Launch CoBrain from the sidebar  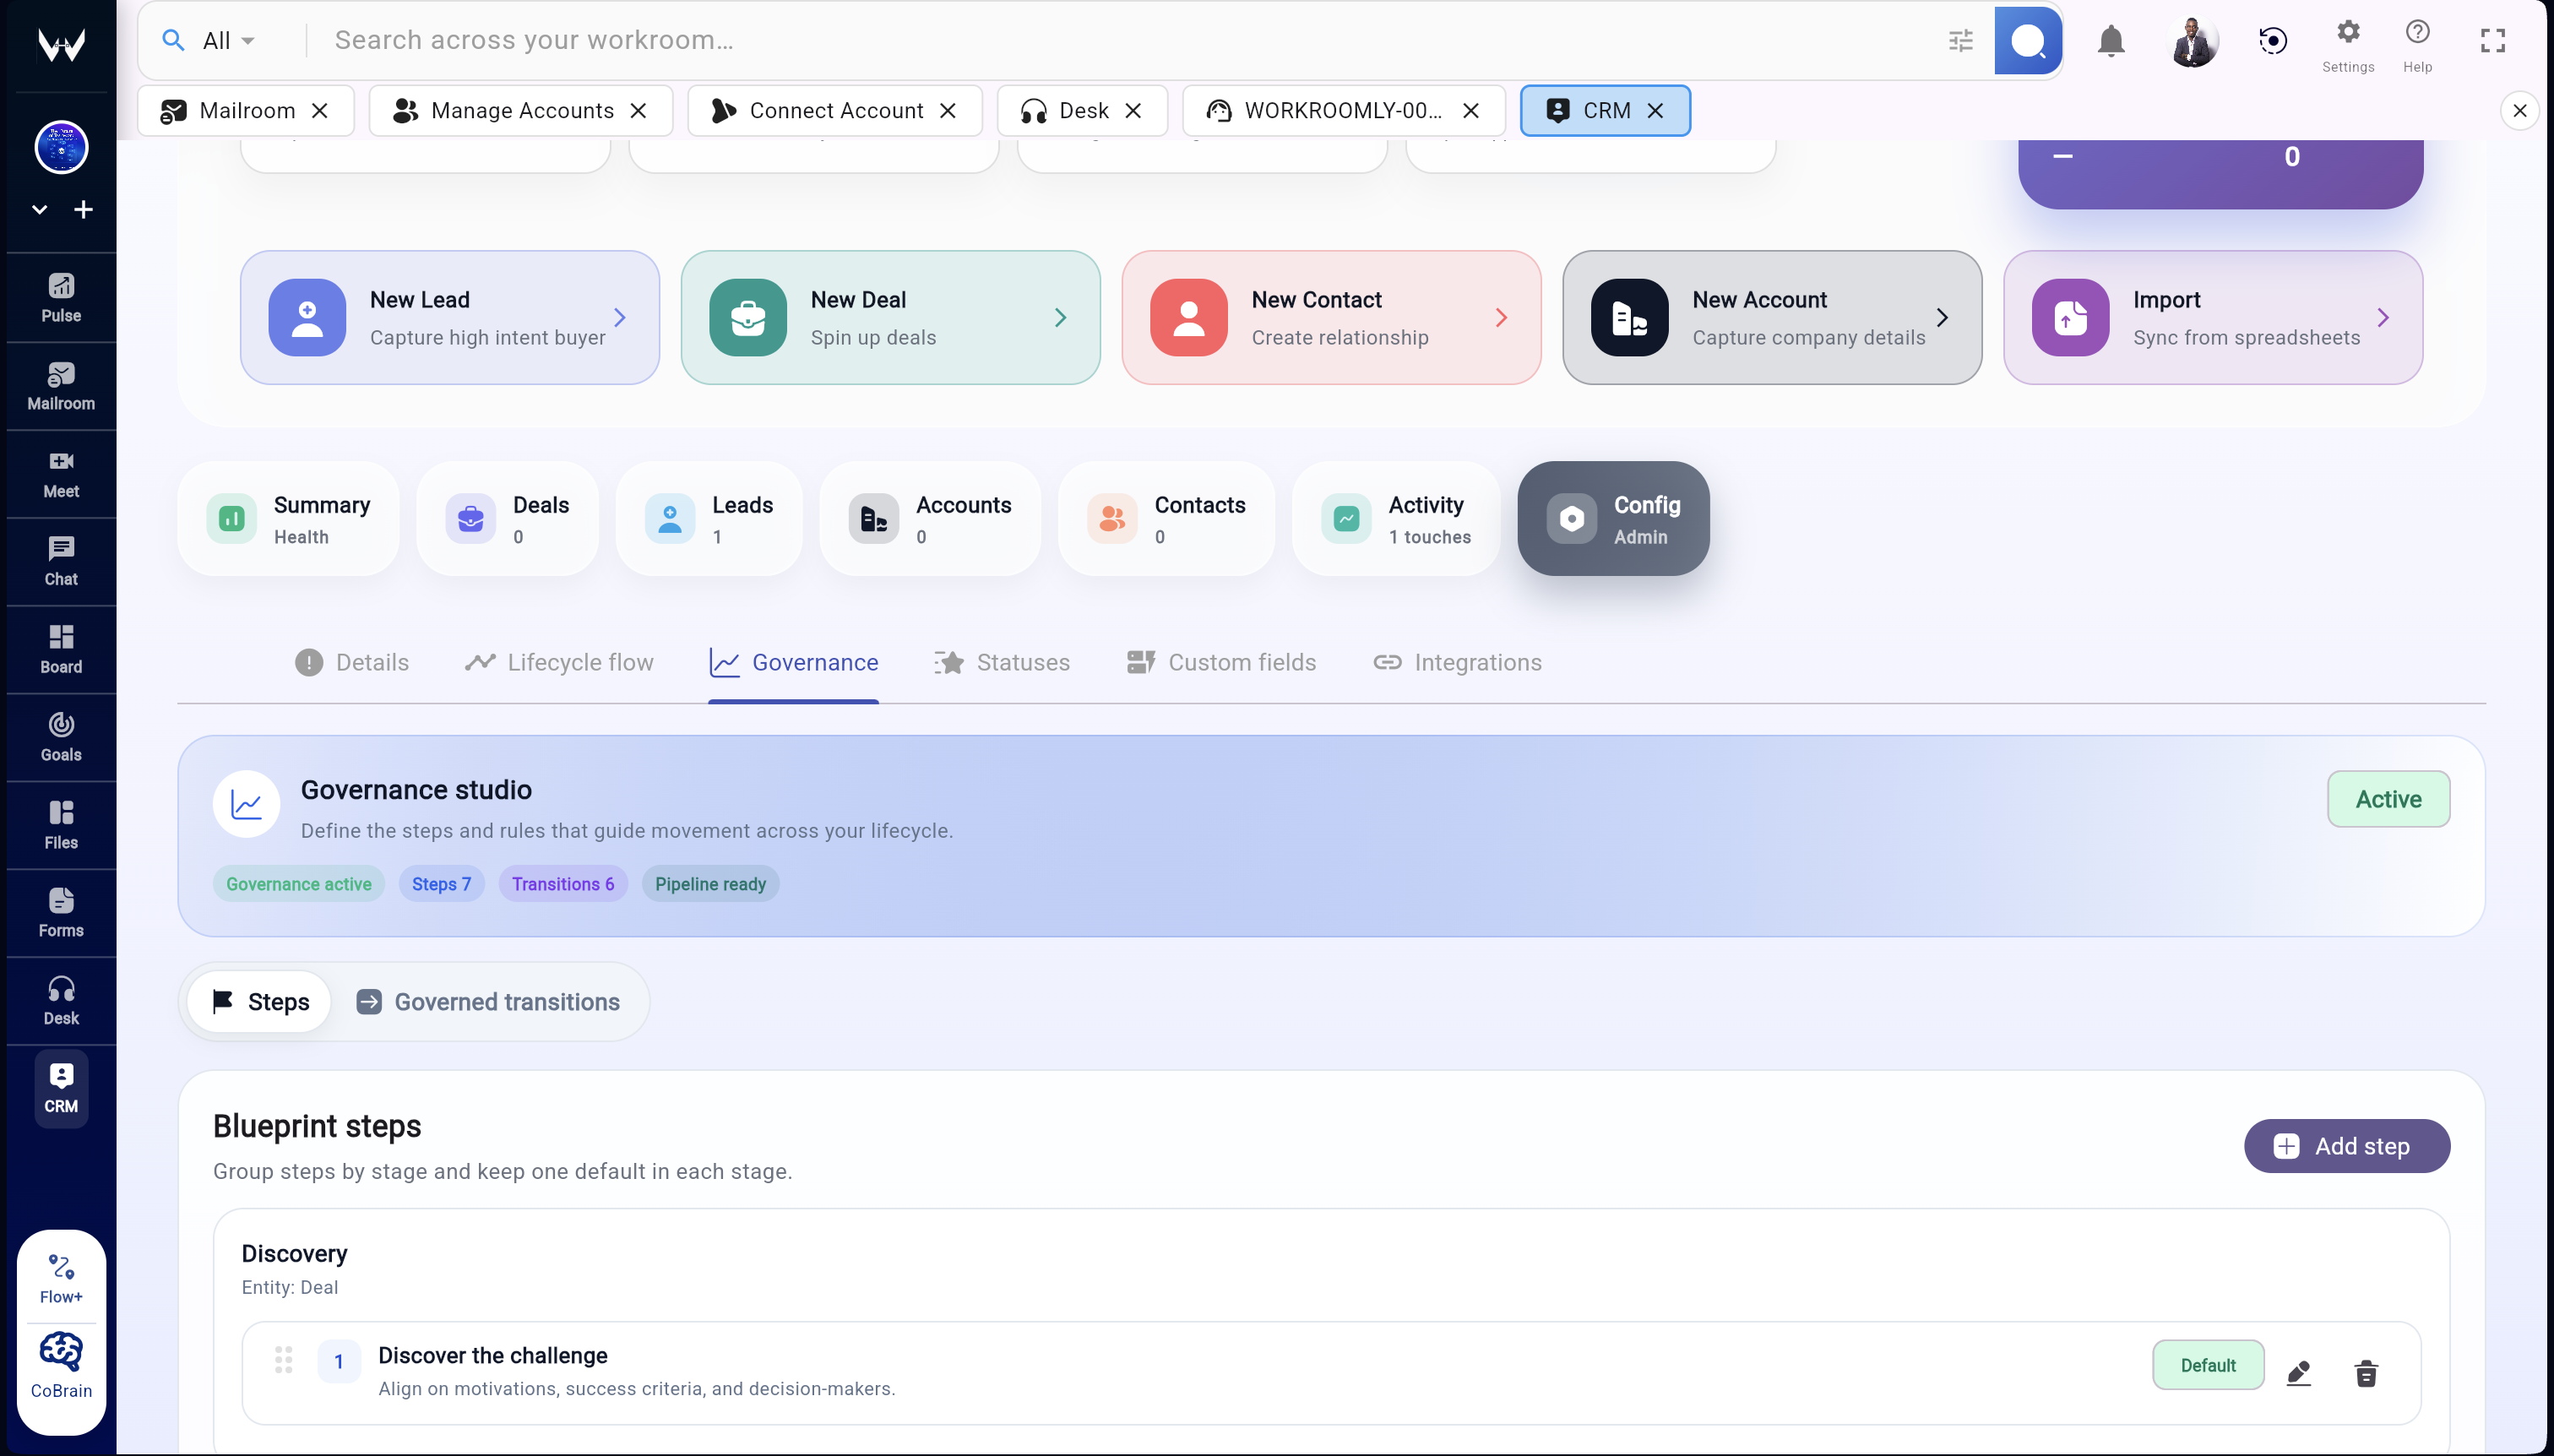coord(60,1362)
